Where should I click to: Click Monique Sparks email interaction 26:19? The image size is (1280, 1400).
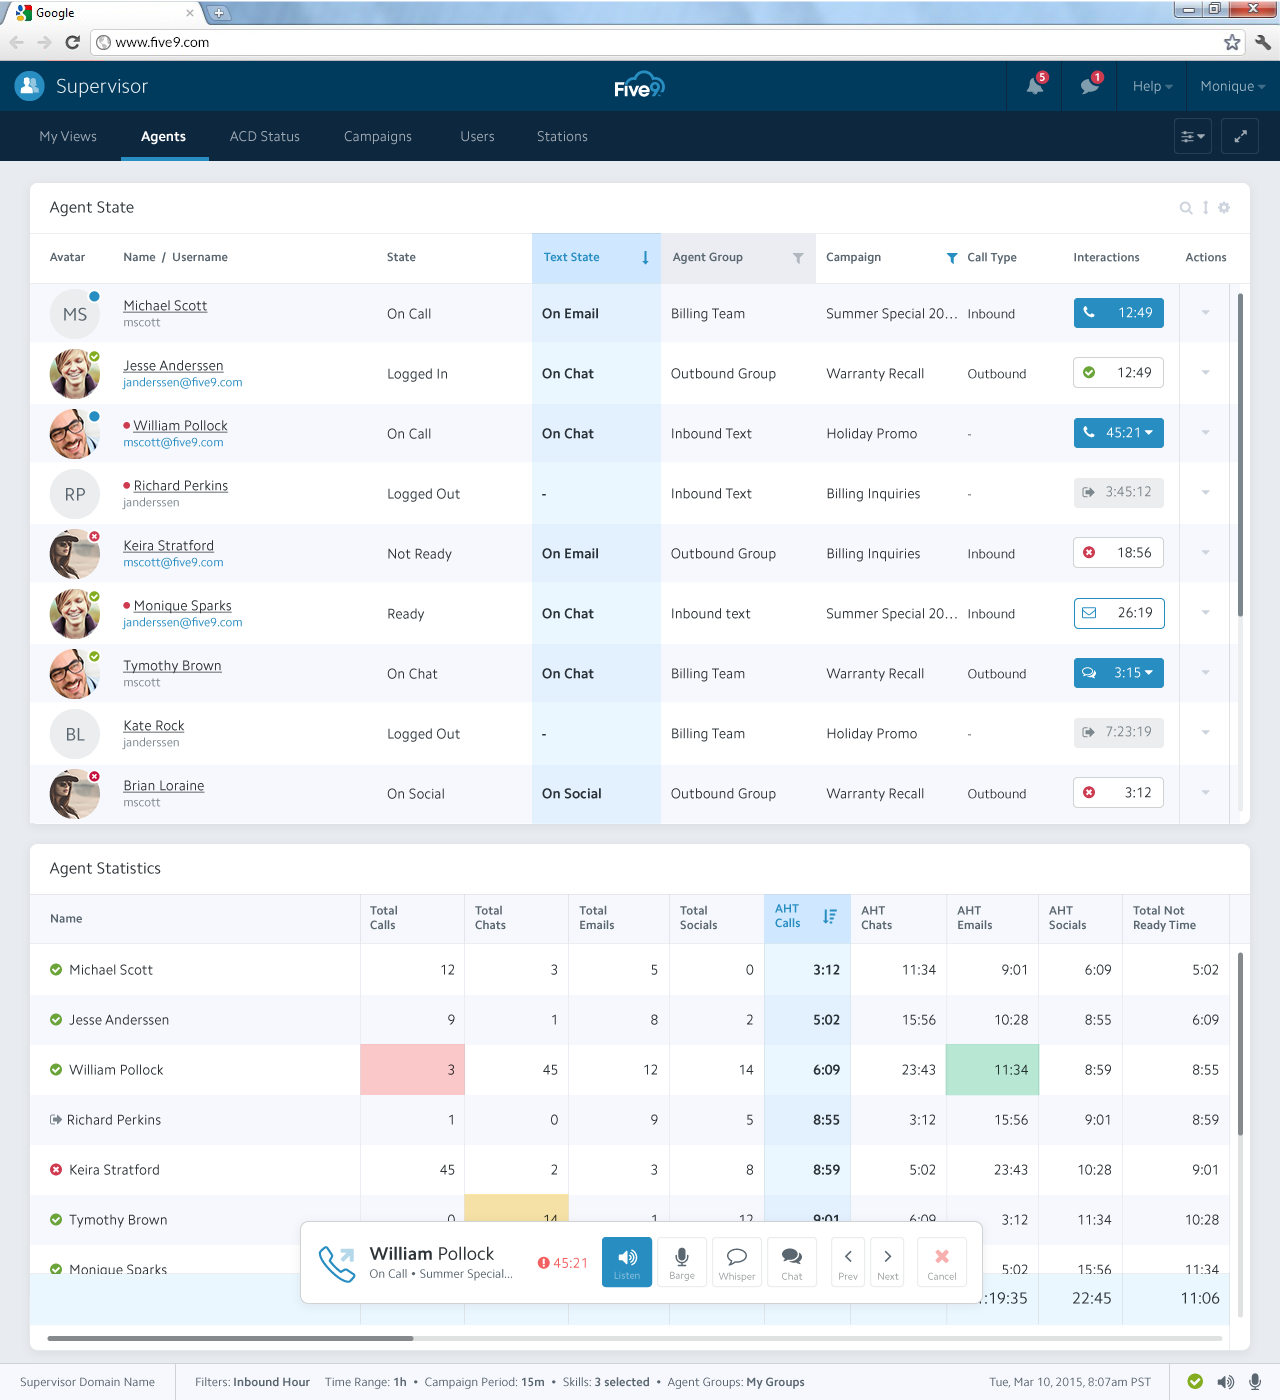pos(1119,613)
